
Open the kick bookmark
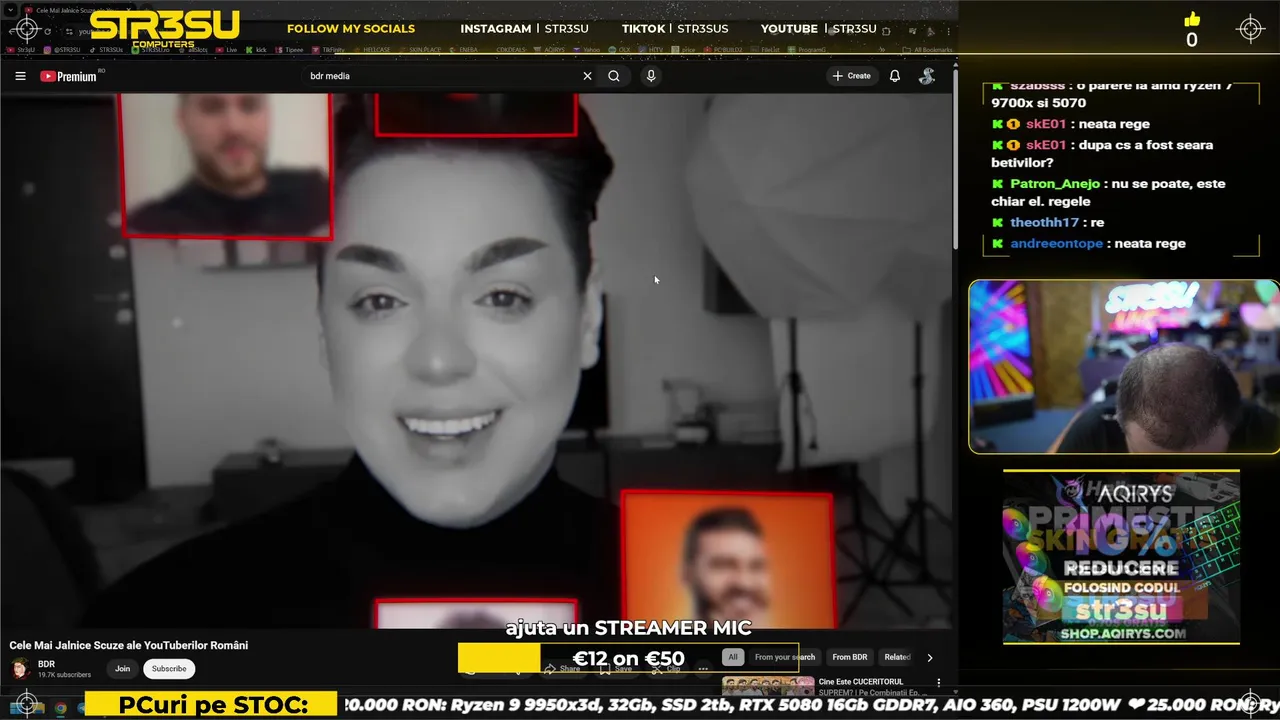click(257, 49)
